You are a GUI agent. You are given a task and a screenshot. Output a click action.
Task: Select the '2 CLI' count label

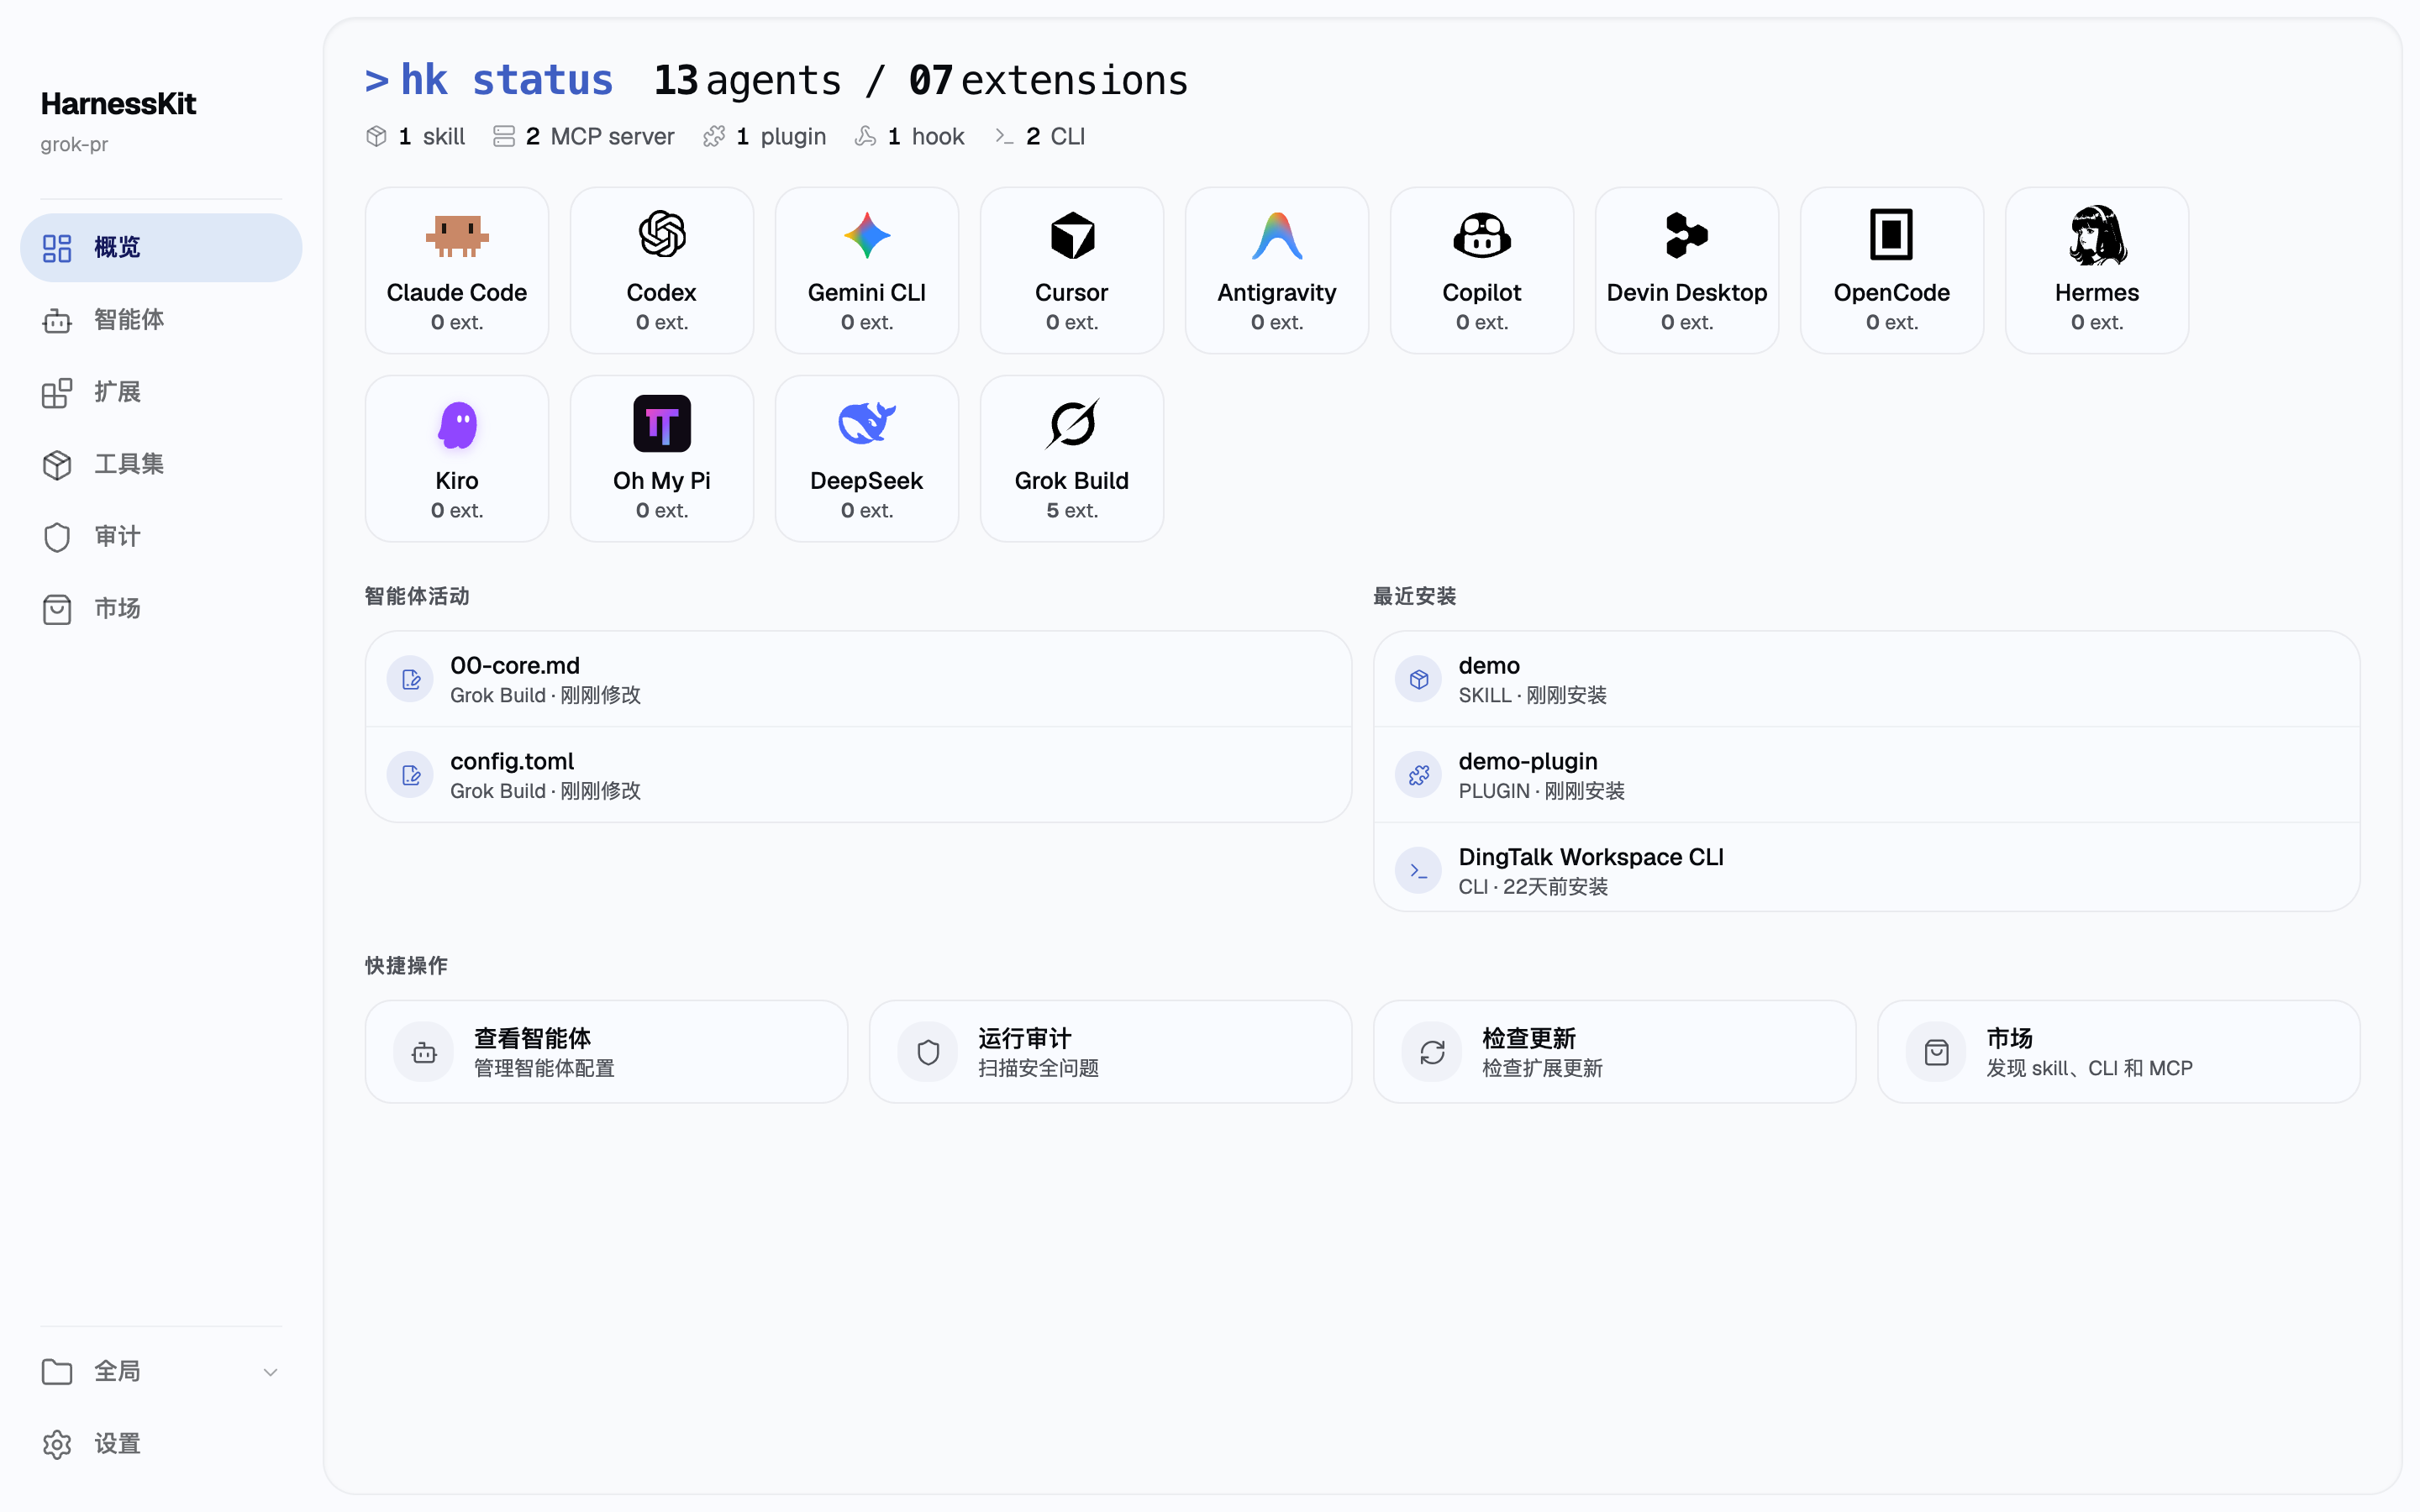pyautogui.click(x=1055, y=136)
